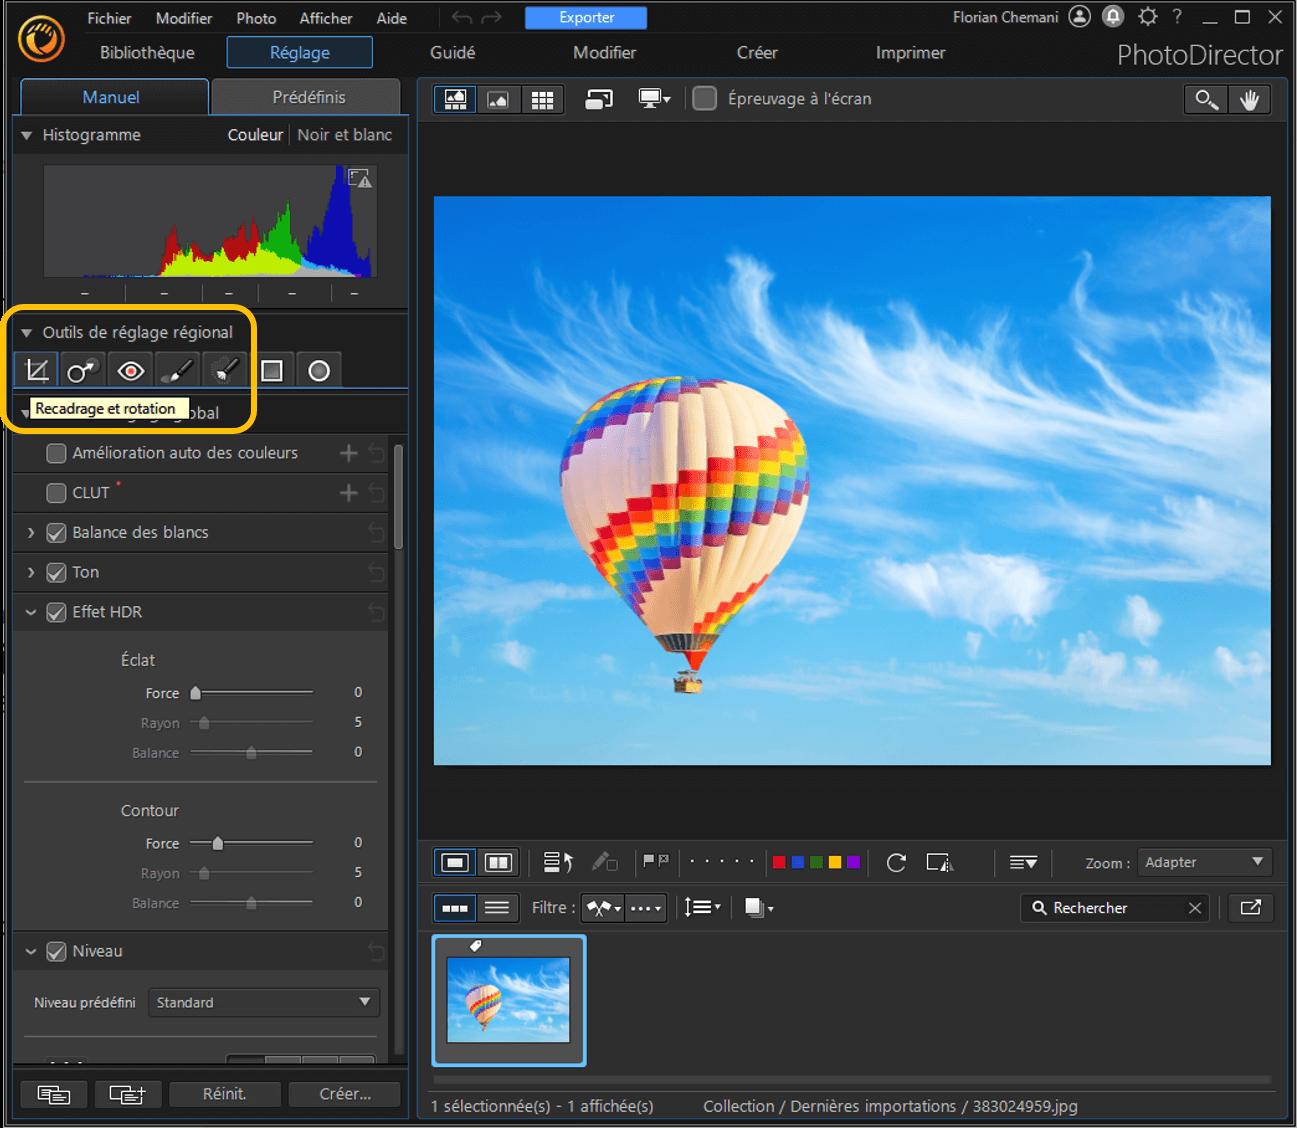Switch to the Prédéfinis tab

[308, 97]
